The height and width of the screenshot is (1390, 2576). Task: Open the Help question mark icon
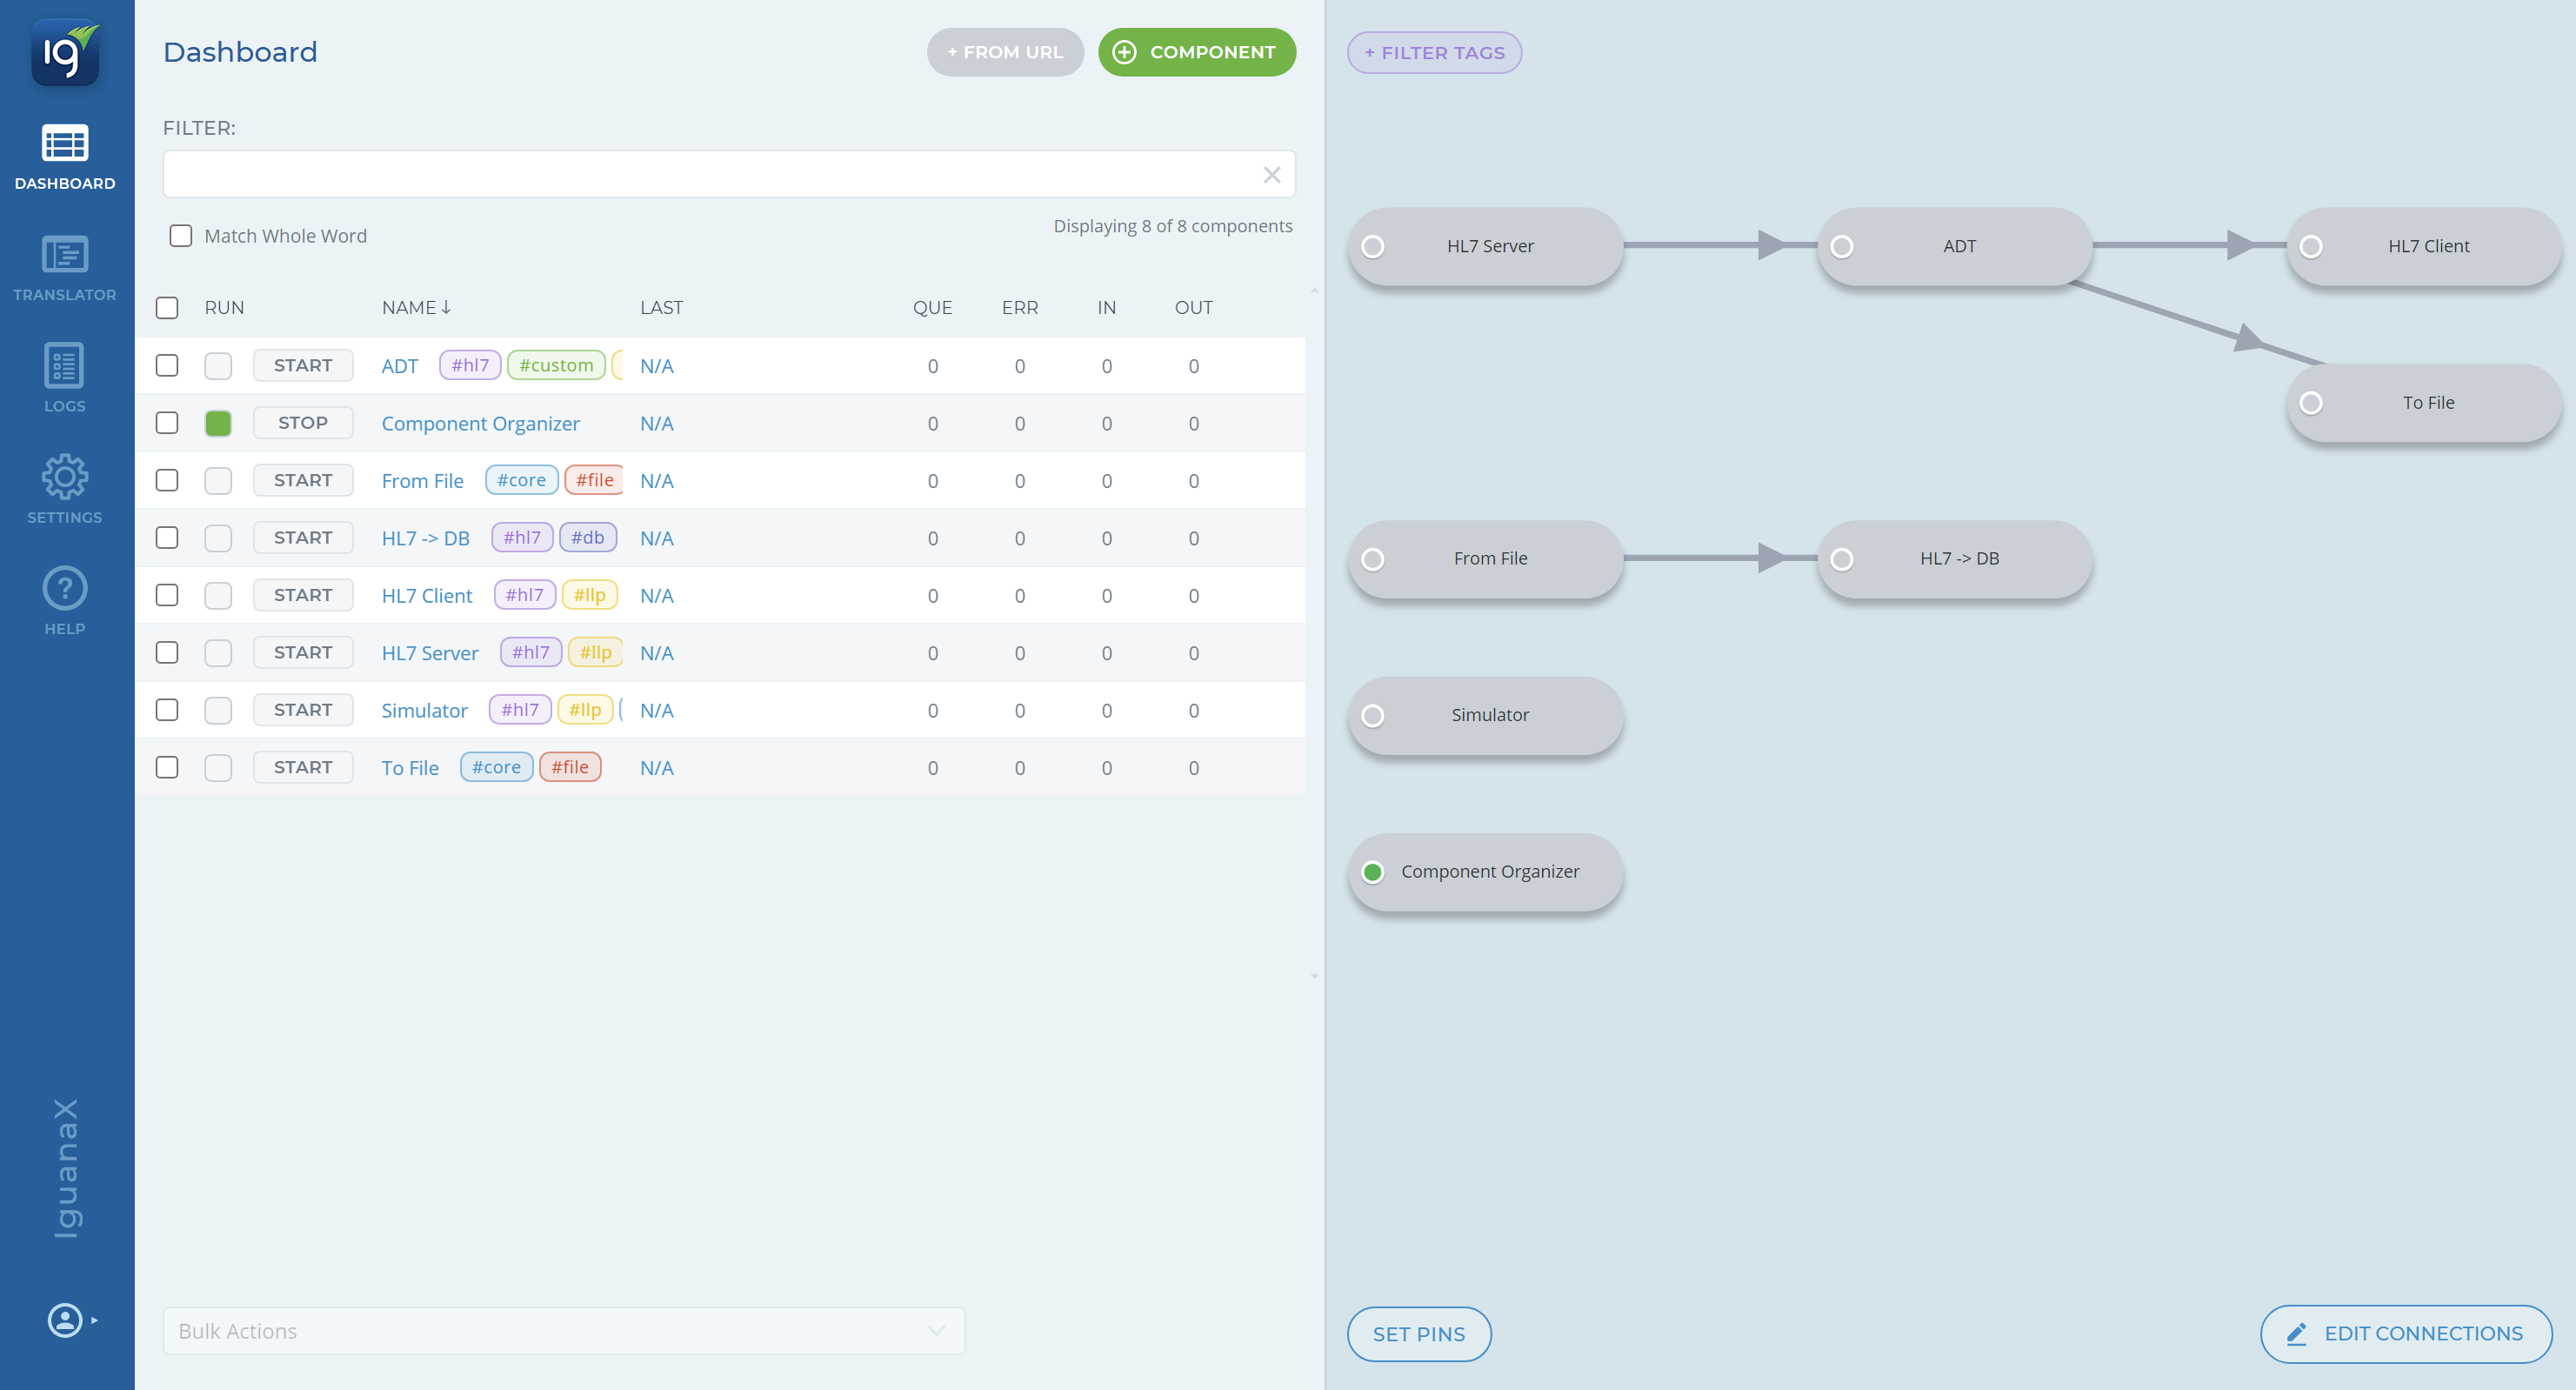pos(64,600)
